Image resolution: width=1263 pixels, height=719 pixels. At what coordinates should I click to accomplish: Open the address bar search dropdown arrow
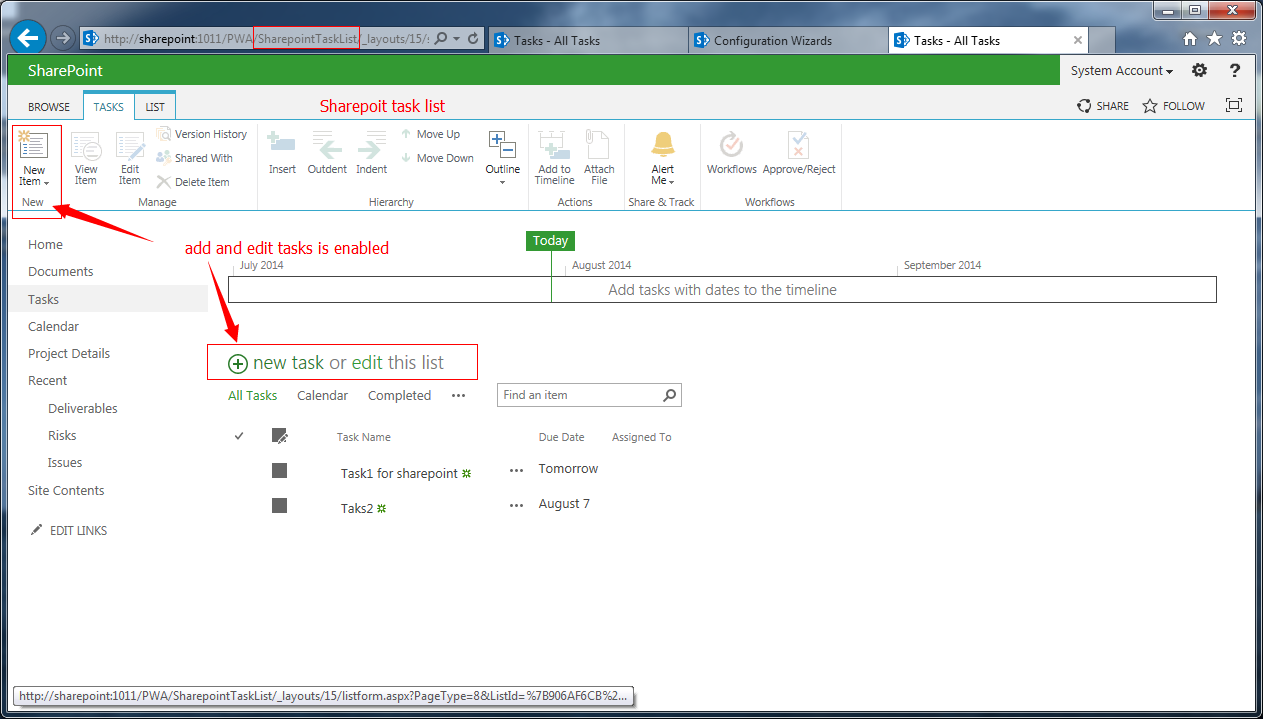click(456, 39)
